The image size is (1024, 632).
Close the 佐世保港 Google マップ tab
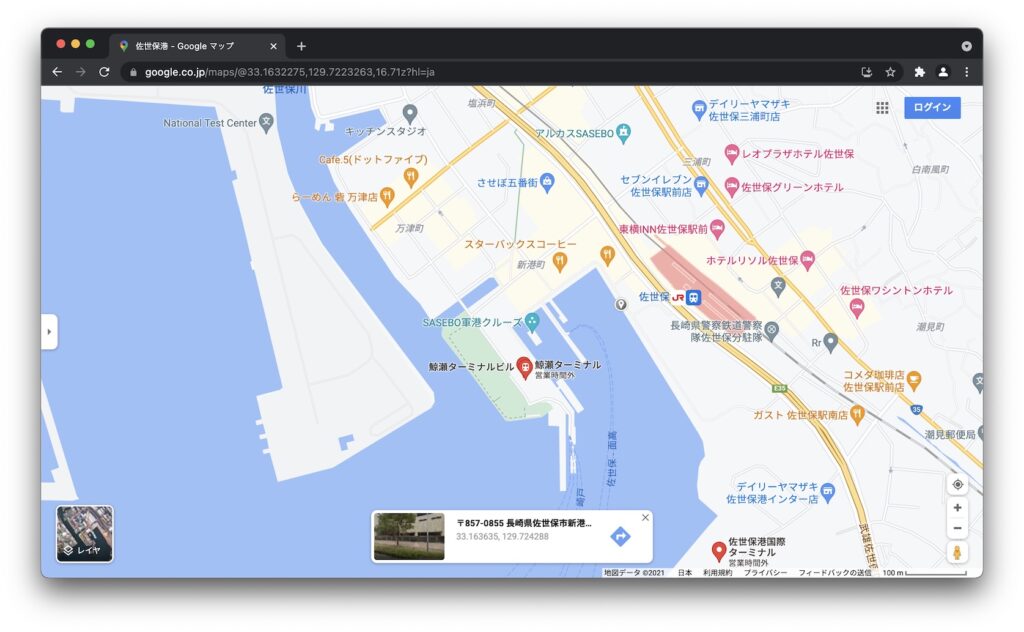pyautogui.click(x=273, y=46)
